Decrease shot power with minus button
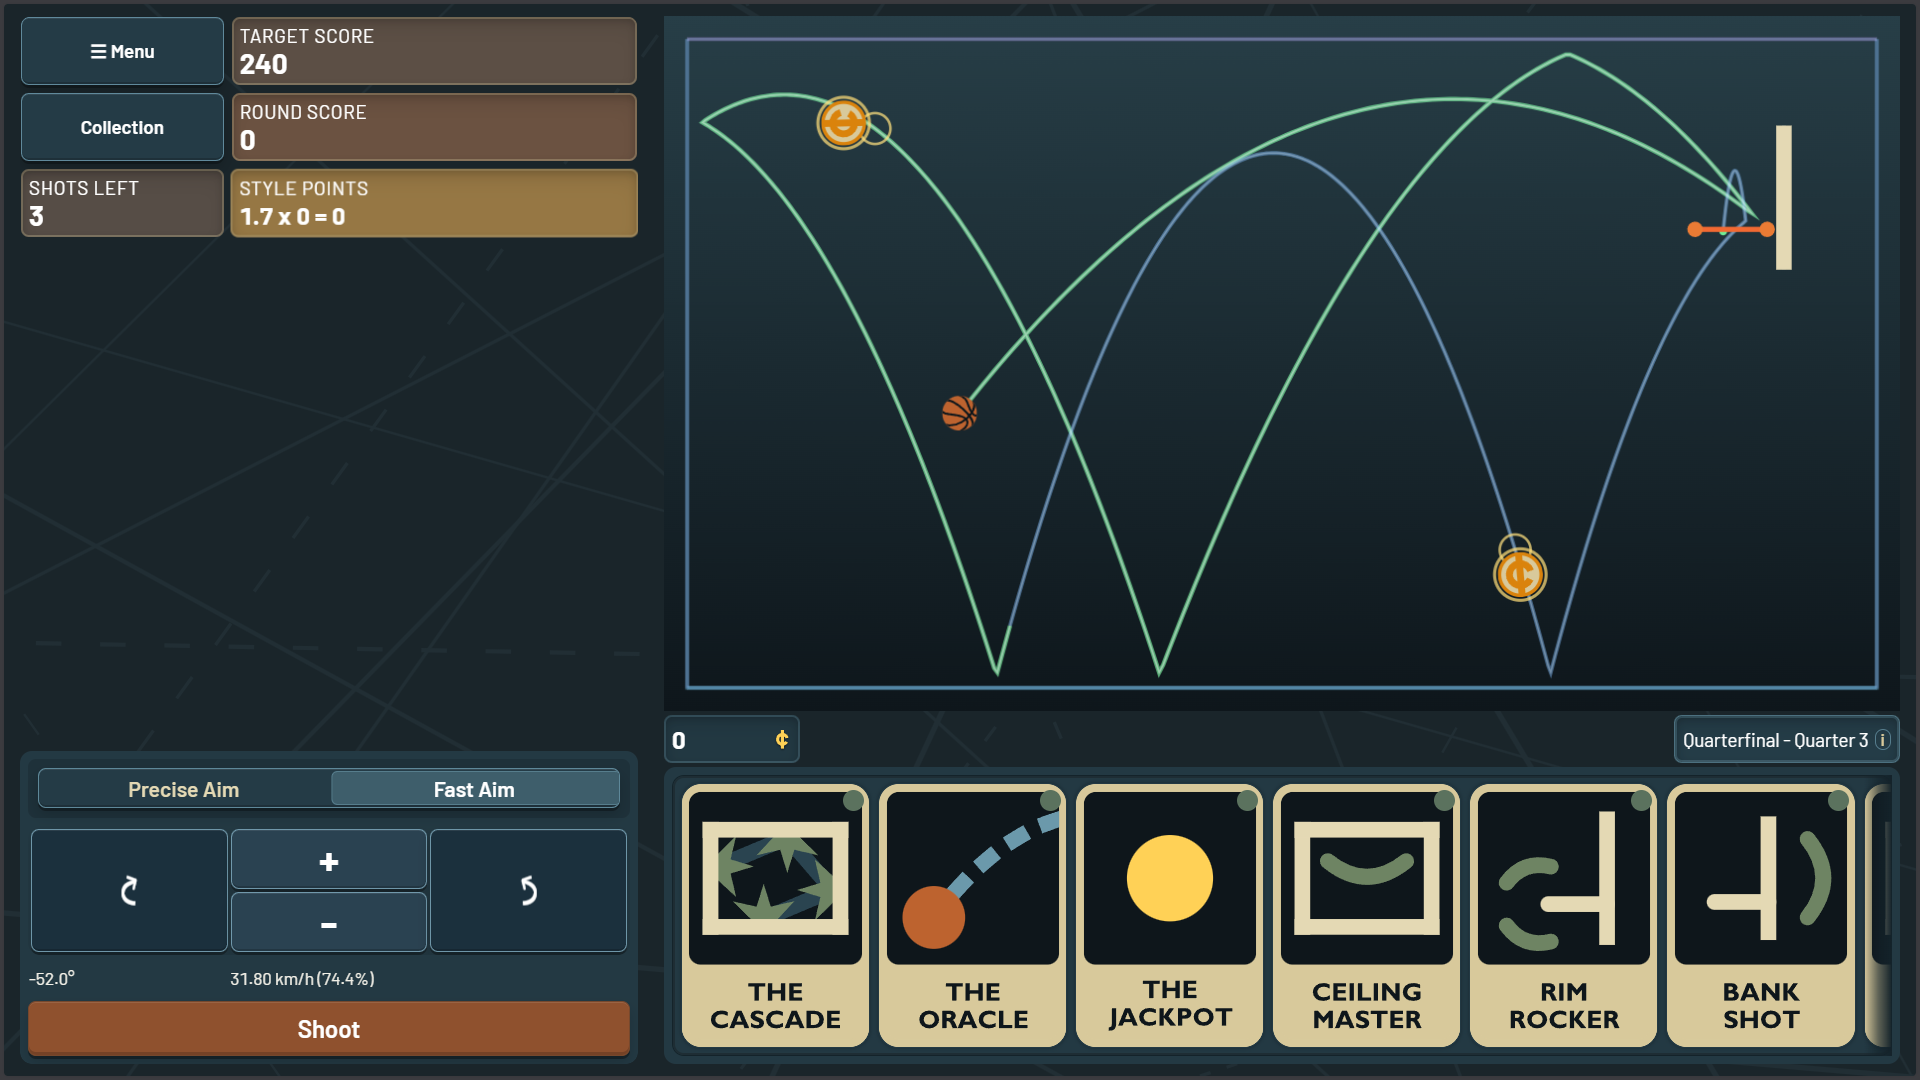 [x=329, y=922]
